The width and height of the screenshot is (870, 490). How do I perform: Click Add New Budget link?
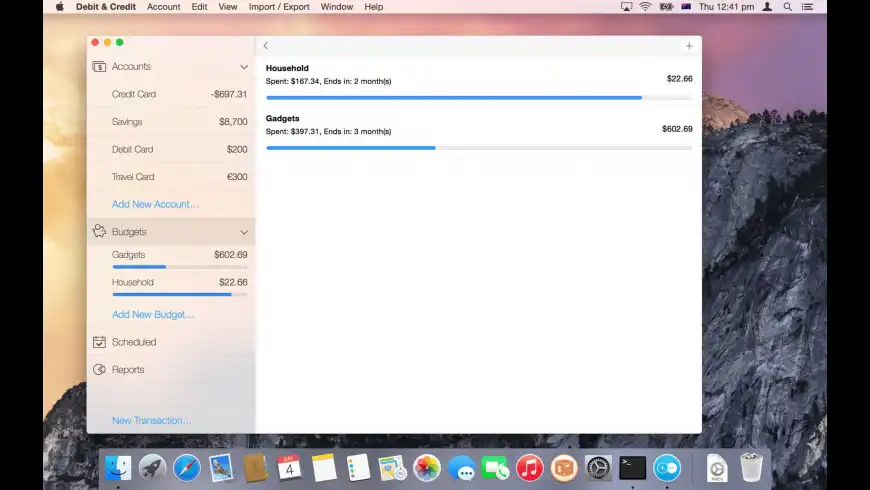pos(153,315)
